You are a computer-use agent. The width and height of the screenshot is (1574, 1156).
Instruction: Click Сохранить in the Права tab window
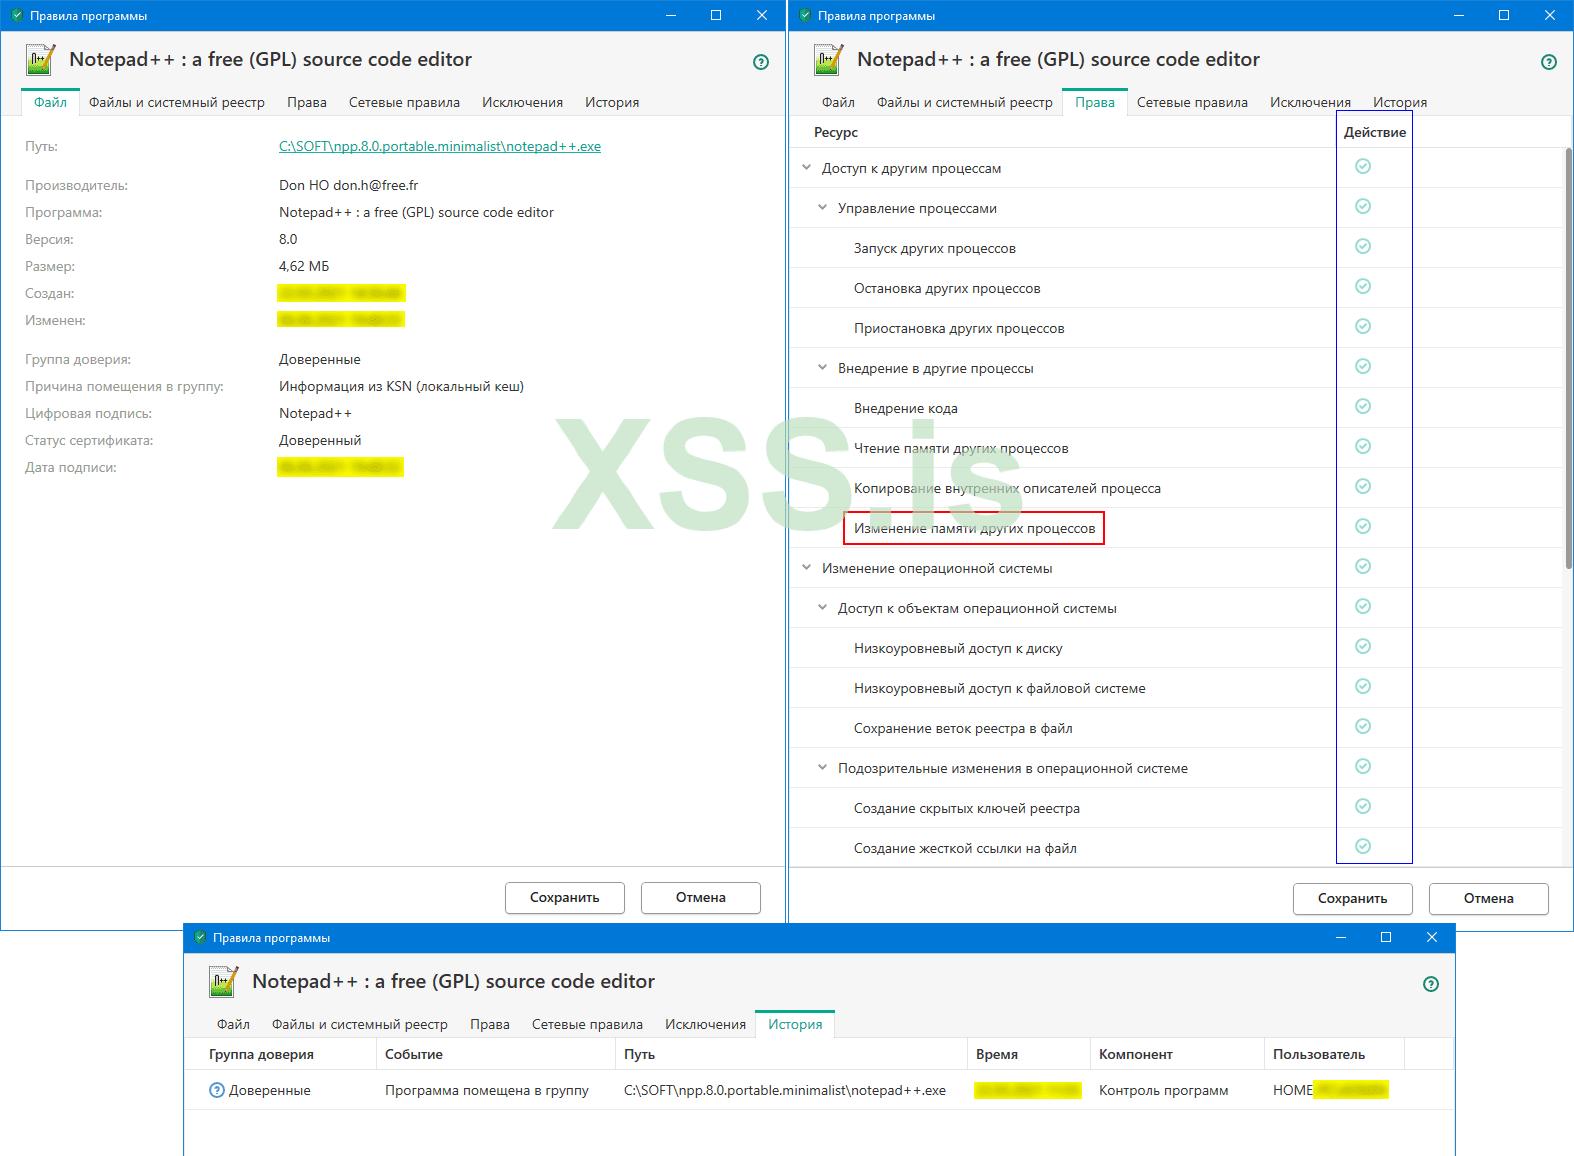[1353, 898]
